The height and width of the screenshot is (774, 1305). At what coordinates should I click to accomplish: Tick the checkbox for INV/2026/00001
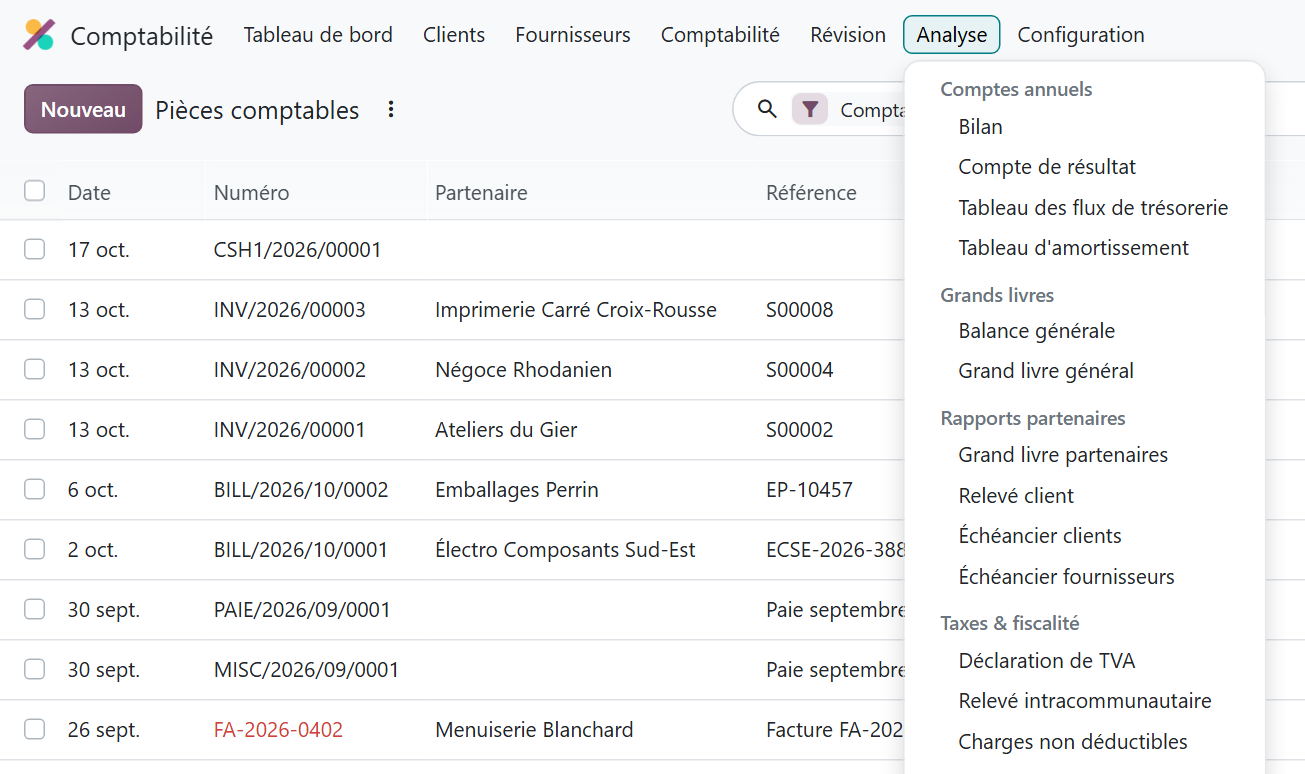[x=35, y=429]
